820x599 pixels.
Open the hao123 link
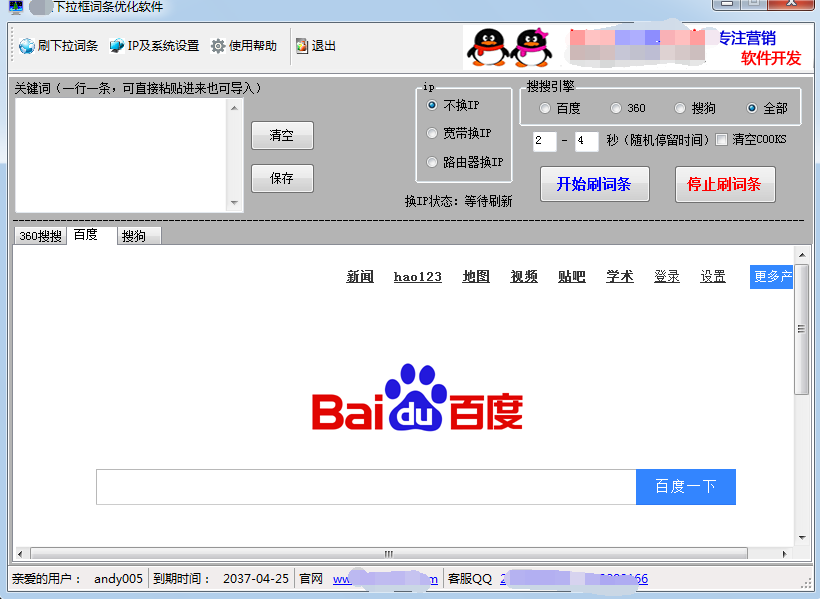click(417, 276)
